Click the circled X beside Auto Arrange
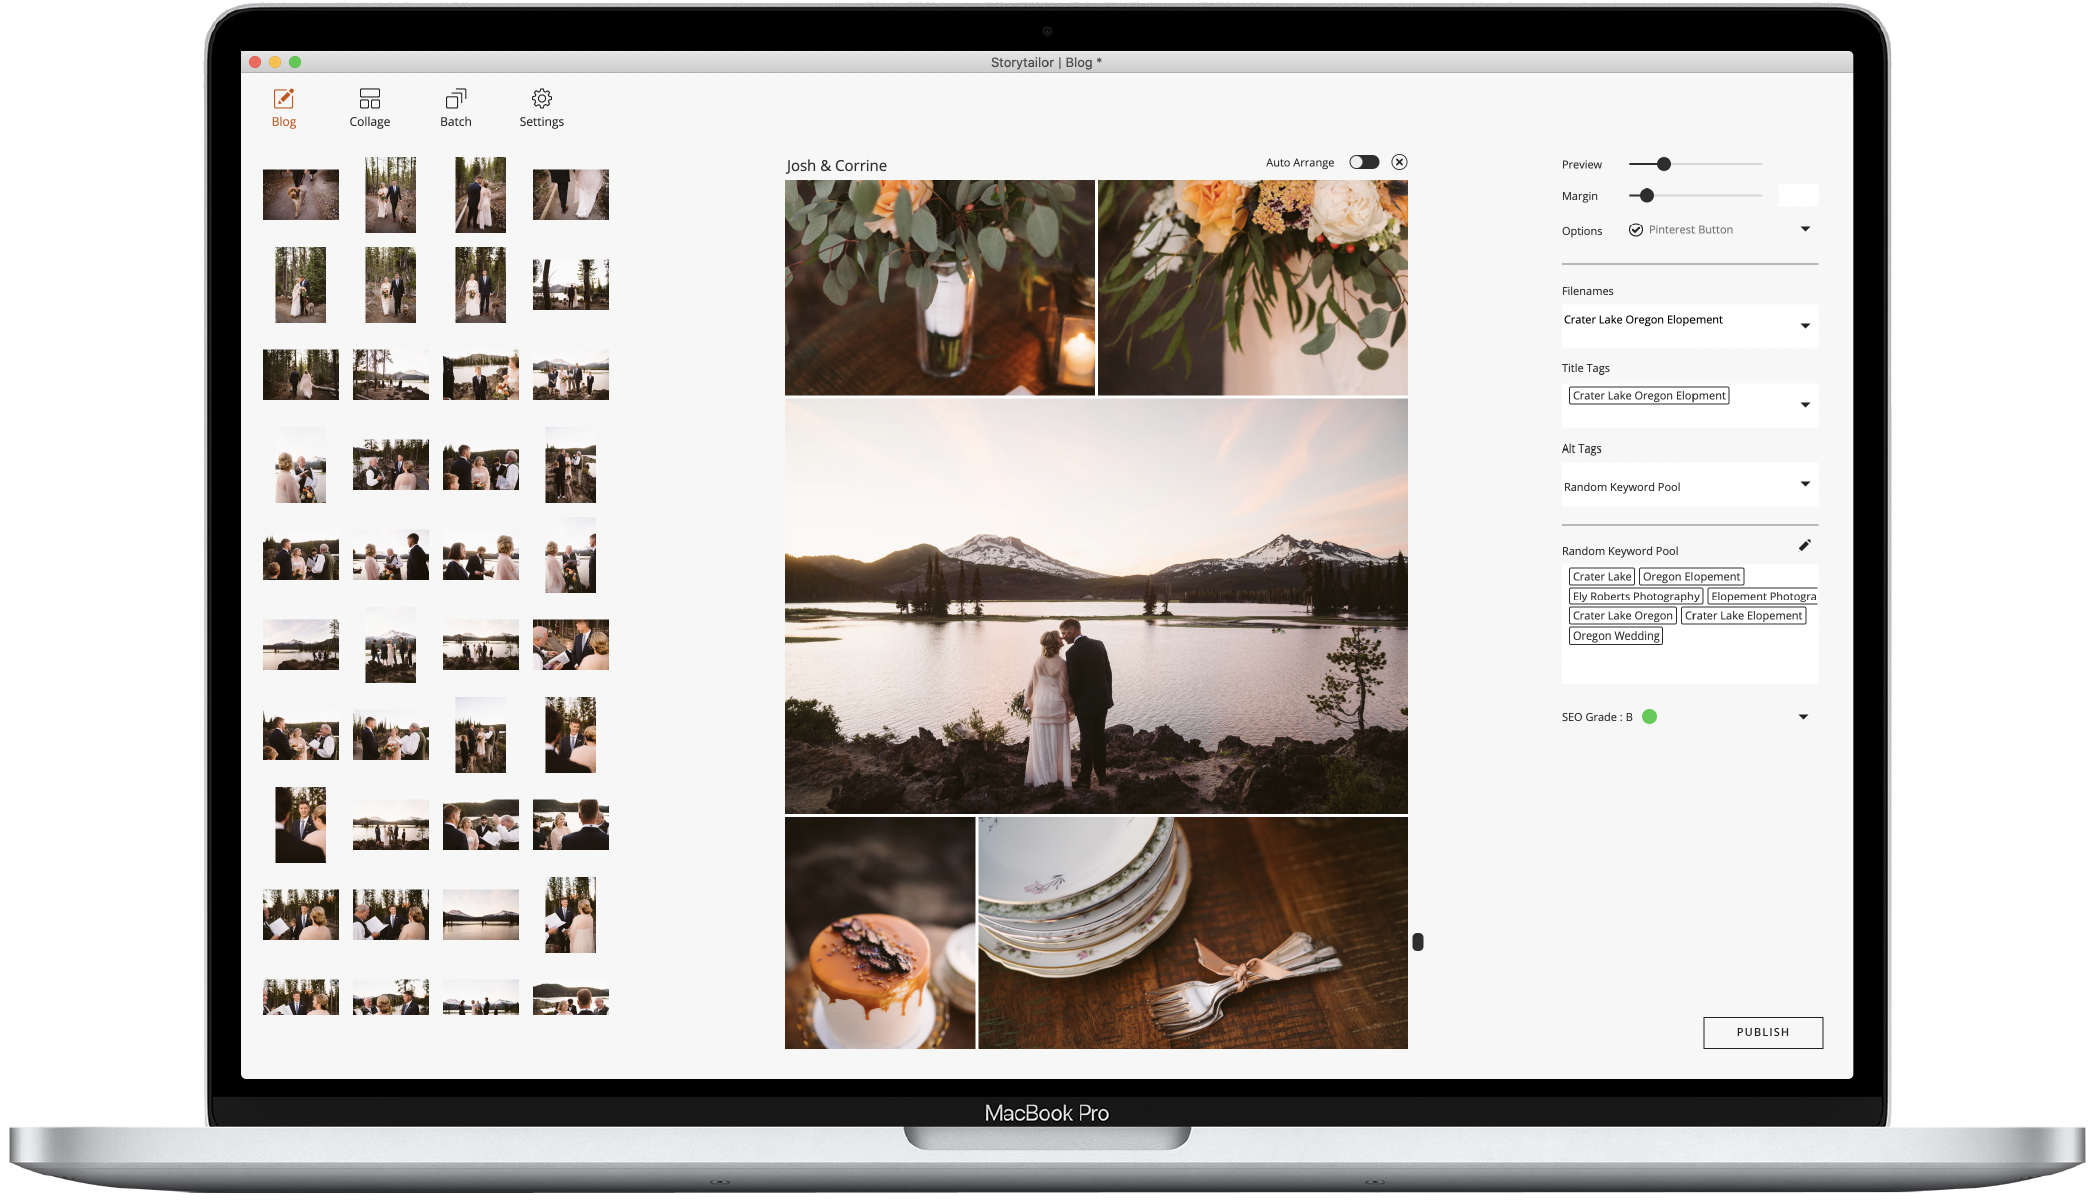Image resolution: width=2096 pixels, height=1201 pixels. click(x=1400, y=162)
